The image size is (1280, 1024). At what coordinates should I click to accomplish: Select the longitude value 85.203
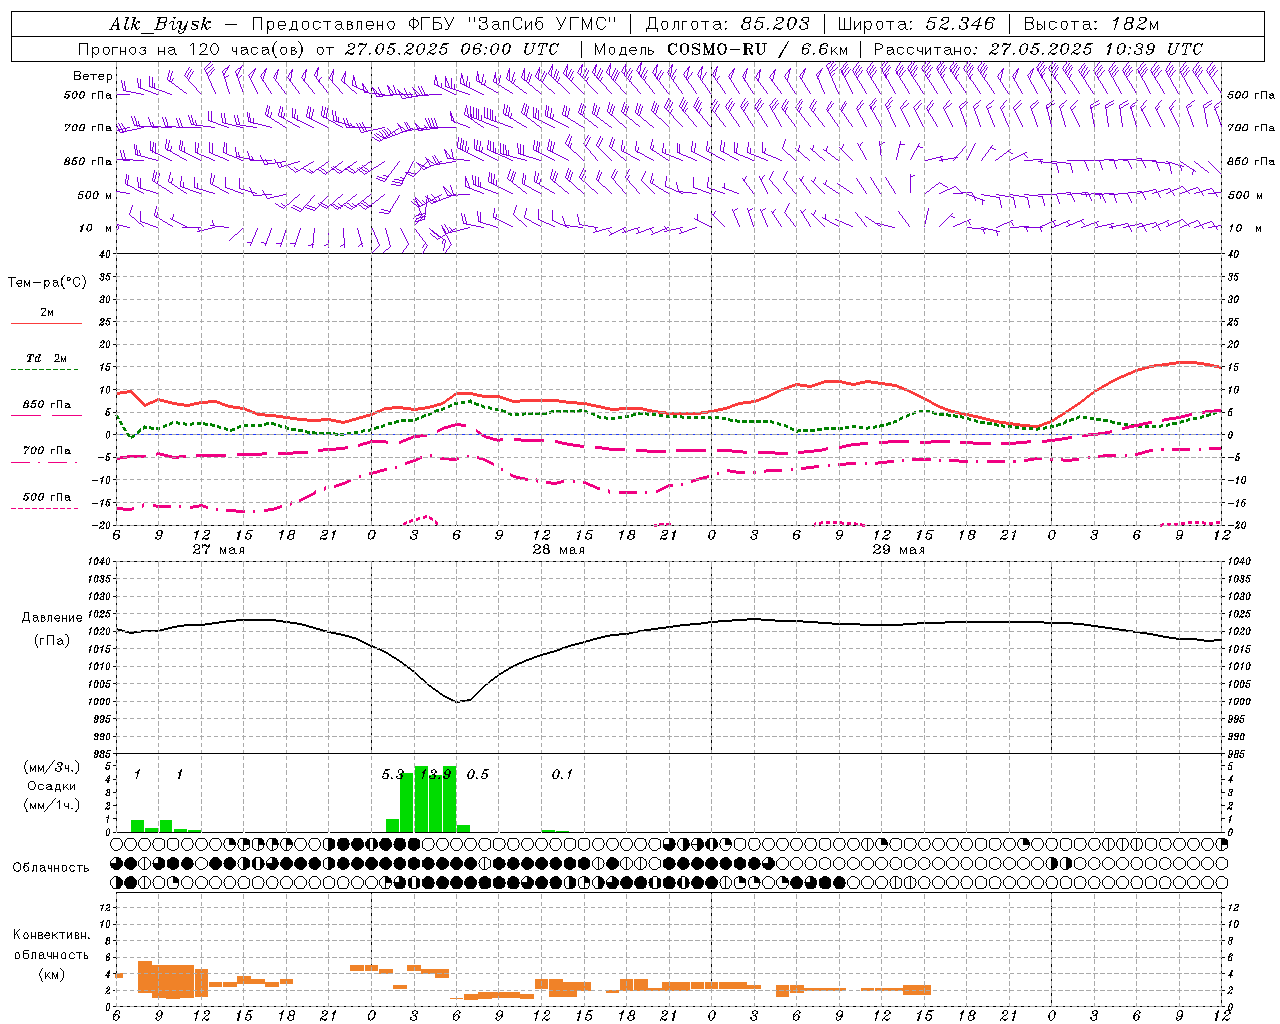click(x=775, y=25)
